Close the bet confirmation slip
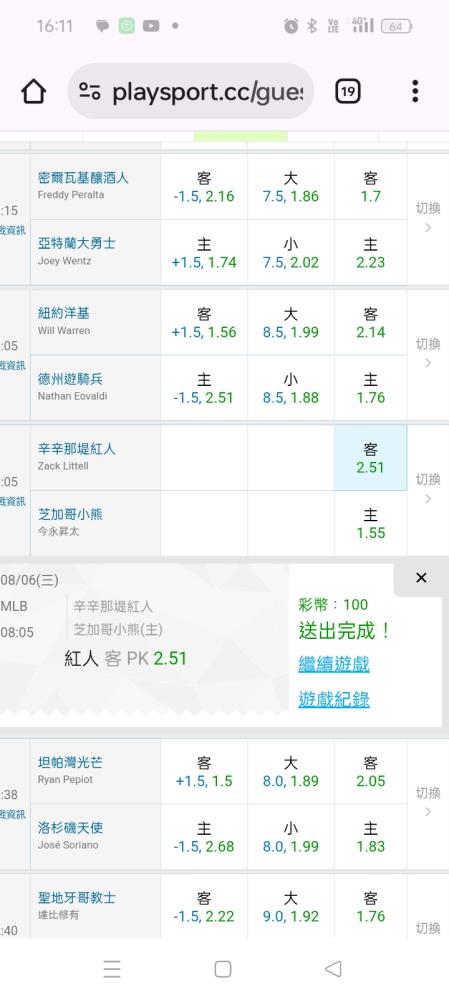The width and height of the screenshot is (449, 1000). click(x=421, y=578)
